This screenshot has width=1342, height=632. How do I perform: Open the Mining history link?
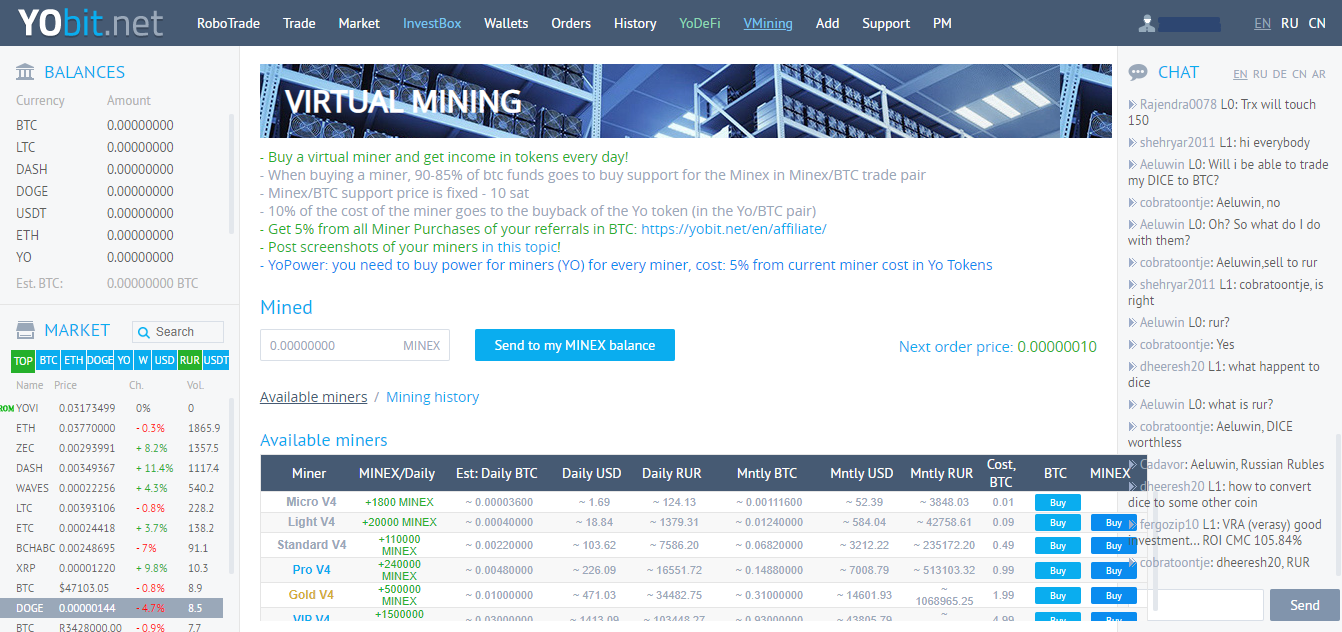pyautogui.click(x=432, y=397)
